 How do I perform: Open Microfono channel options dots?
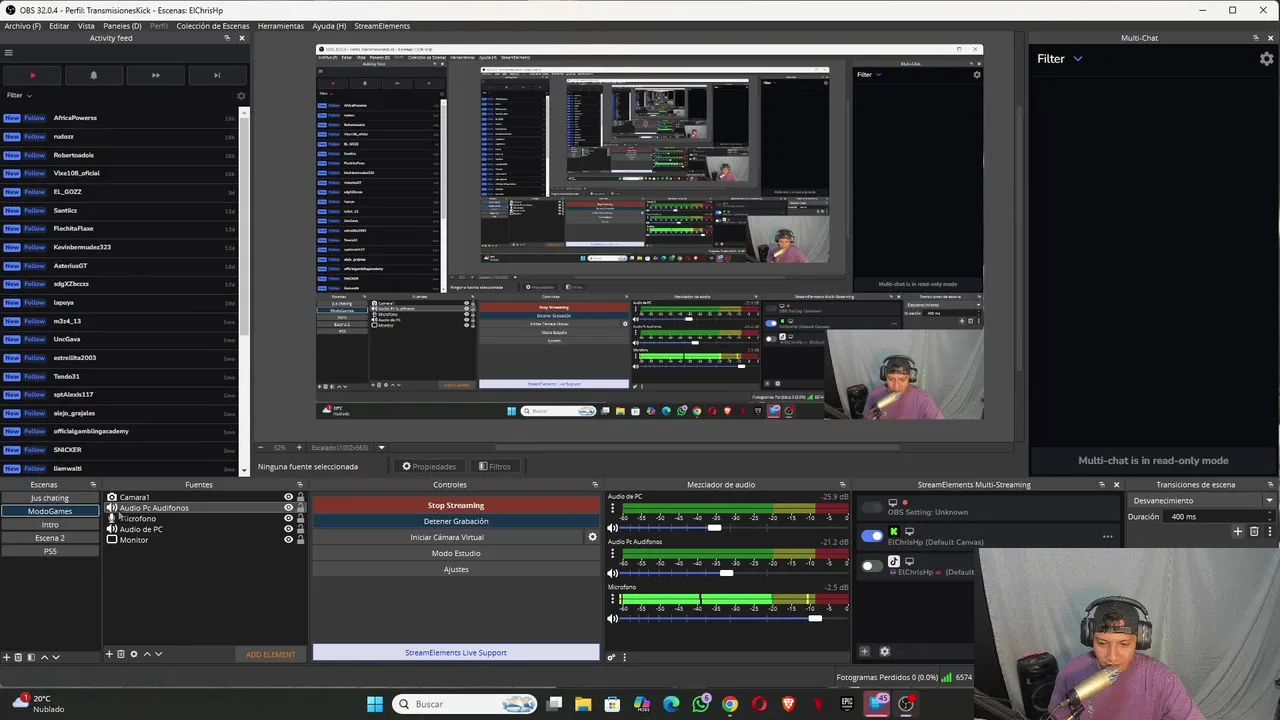click(x=613, y=598)
